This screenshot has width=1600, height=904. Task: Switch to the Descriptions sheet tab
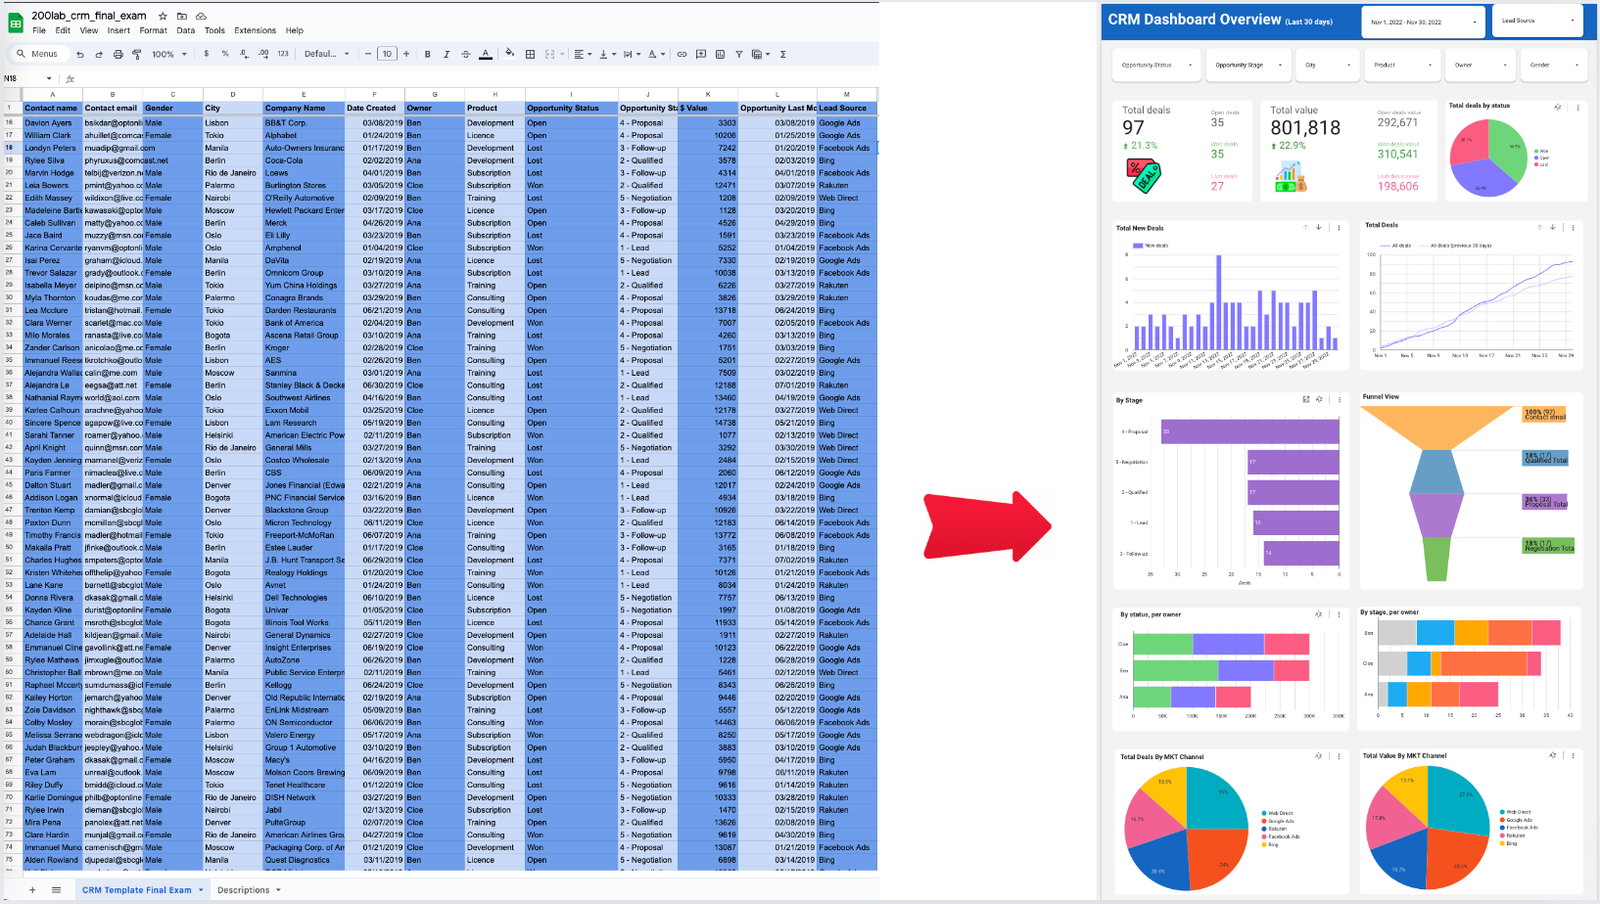pyautogui.click(x=248, y=890)
